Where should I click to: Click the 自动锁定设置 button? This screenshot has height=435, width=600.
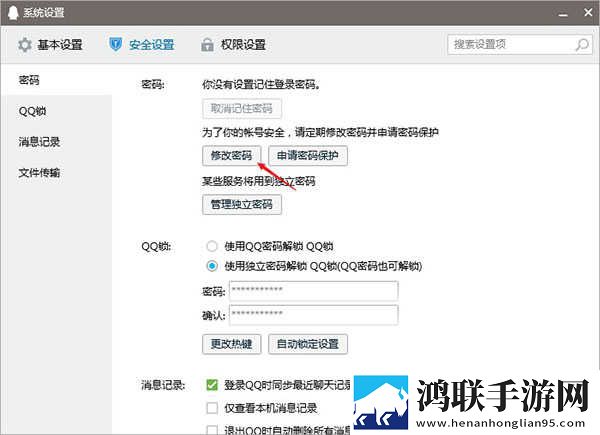click(x=308, y=344)
